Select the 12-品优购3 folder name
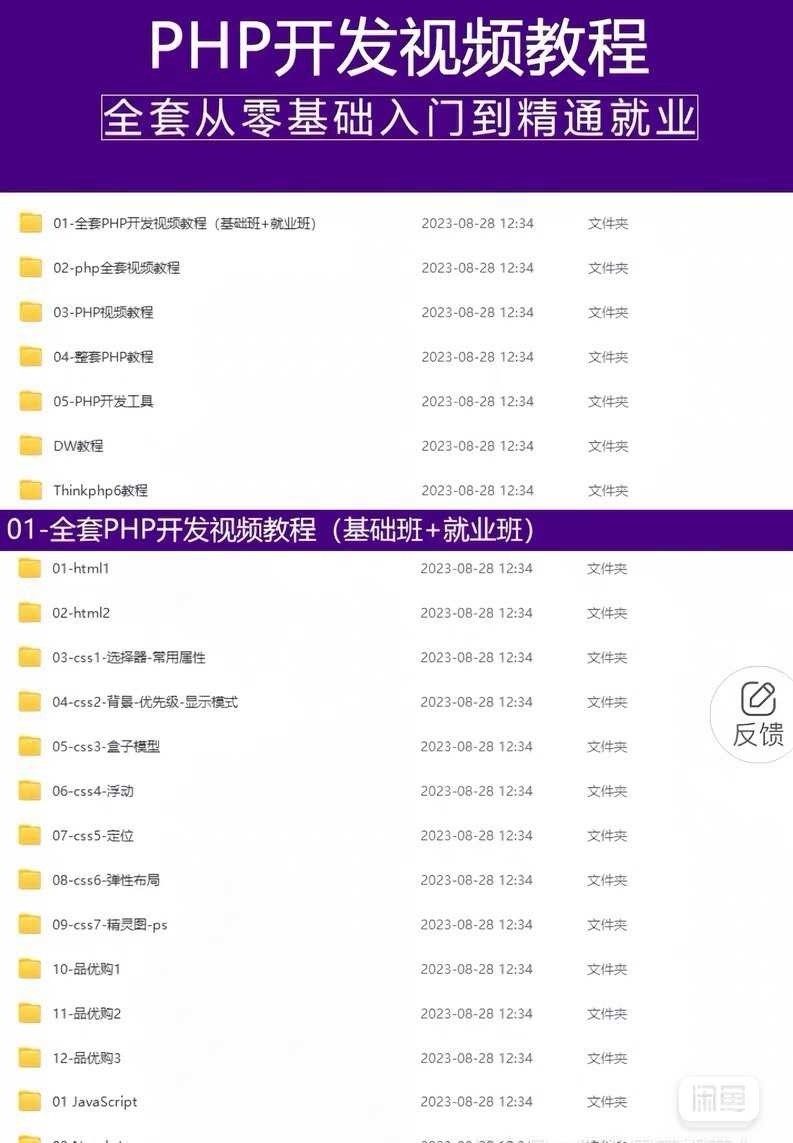The image size is (793, 1143). [86, 1058]
